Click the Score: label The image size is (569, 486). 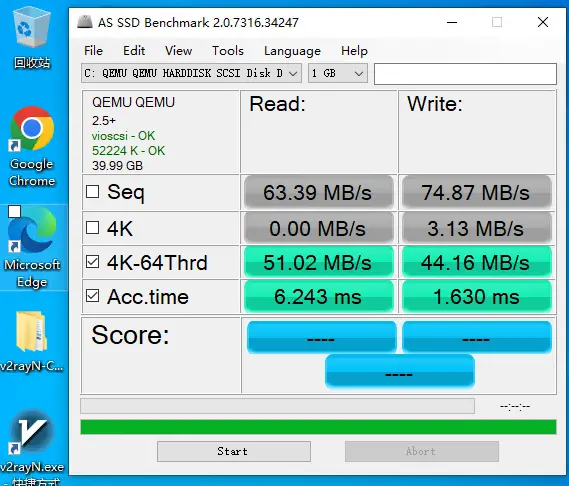pos(130,335)
